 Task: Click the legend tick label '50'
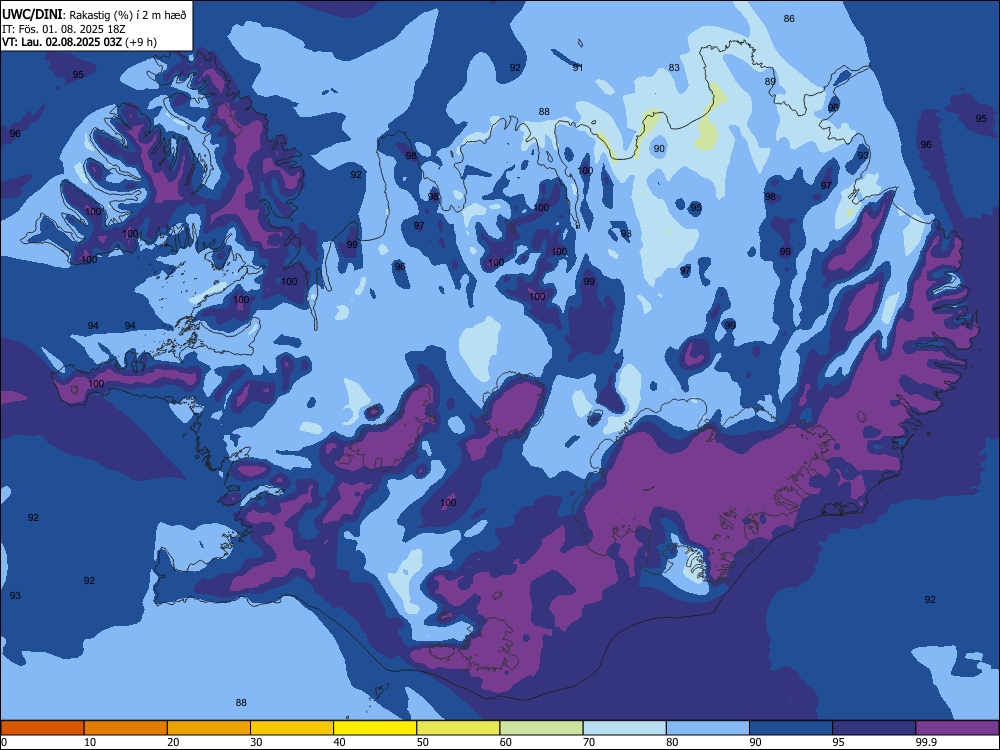click(423, 742)
